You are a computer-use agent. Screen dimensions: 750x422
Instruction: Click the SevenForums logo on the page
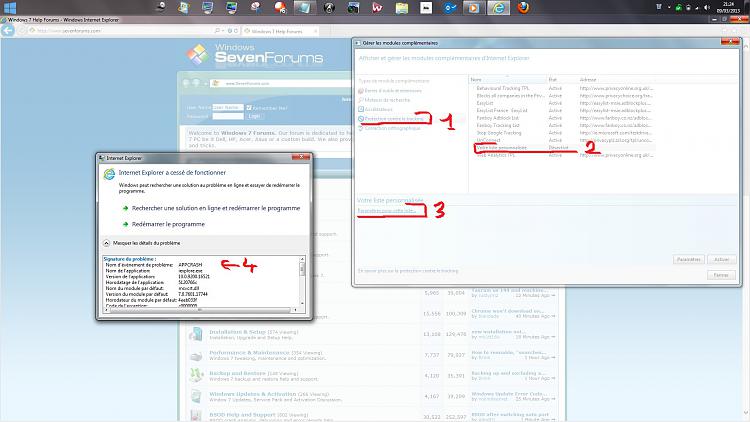pos(255,54)
